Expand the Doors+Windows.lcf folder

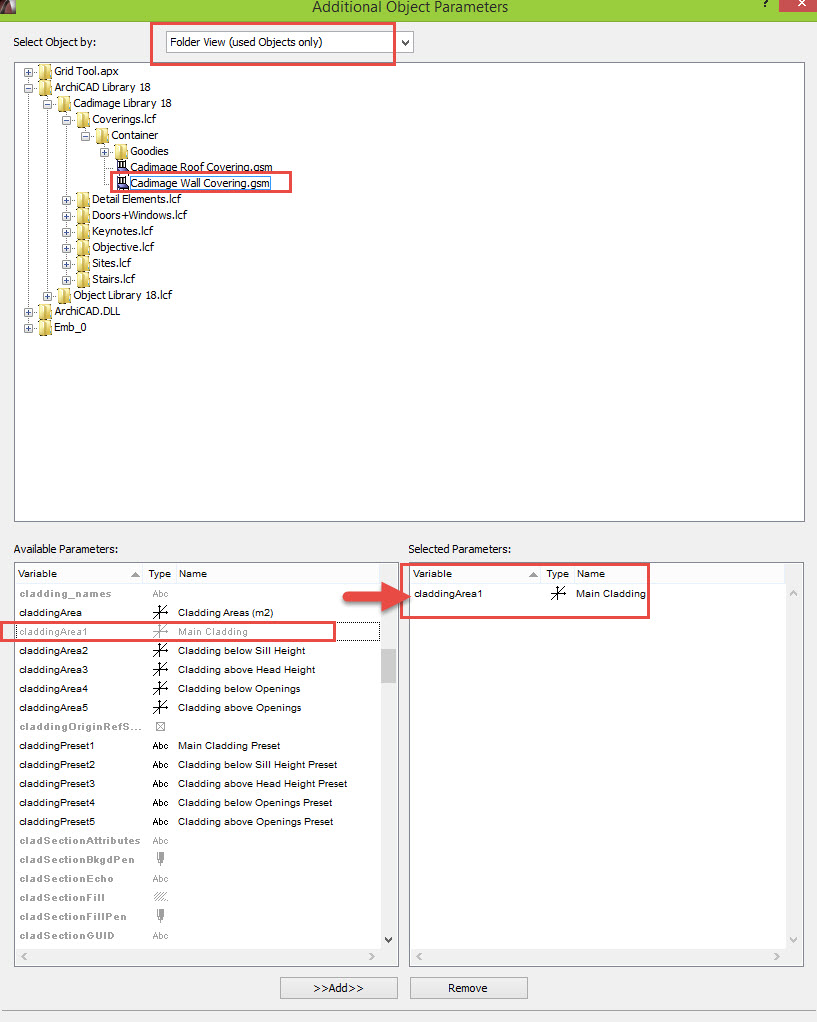click(x=66, y=216)
